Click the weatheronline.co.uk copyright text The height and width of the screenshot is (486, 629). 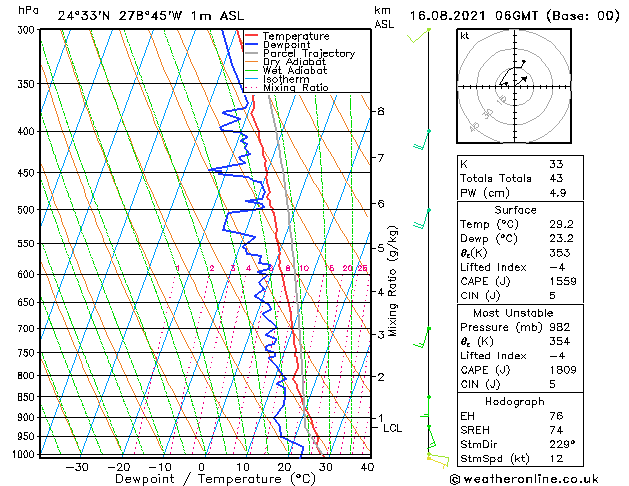[x=524, y=479]
